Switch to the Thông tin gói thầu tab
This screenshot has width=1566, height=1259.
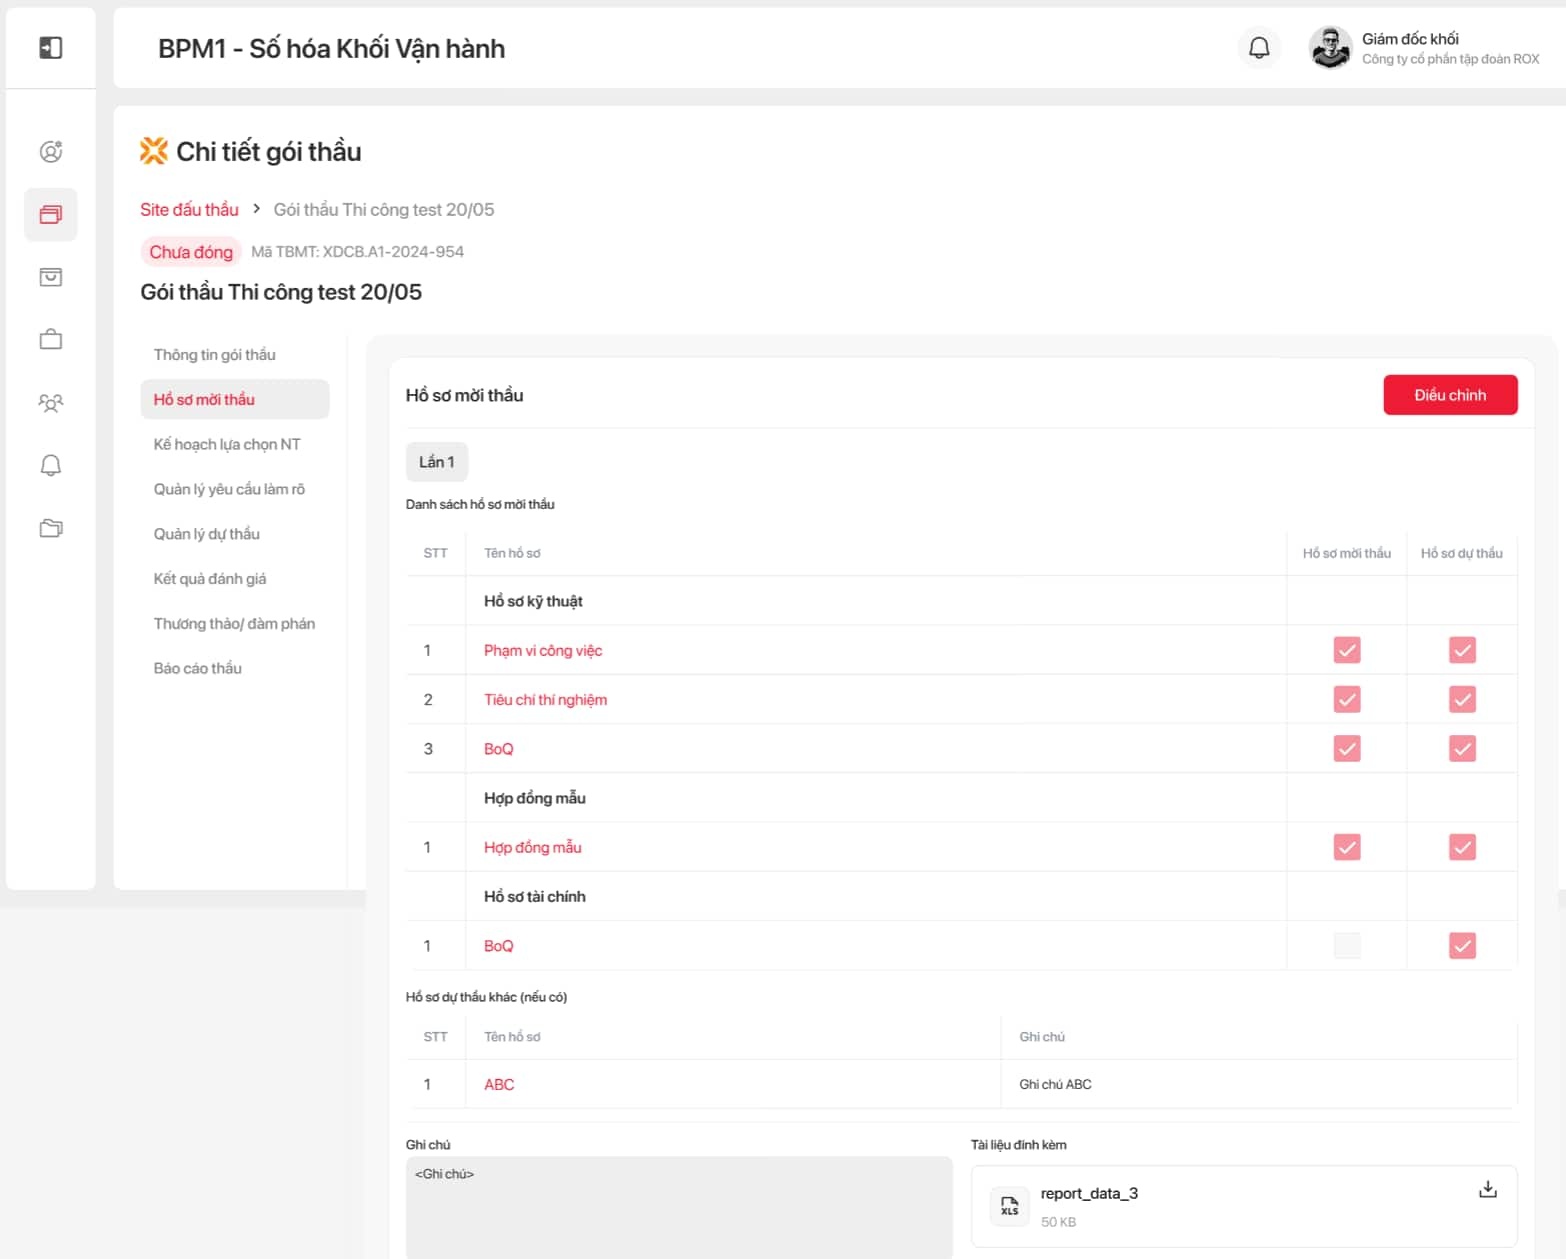pos(214,355)
